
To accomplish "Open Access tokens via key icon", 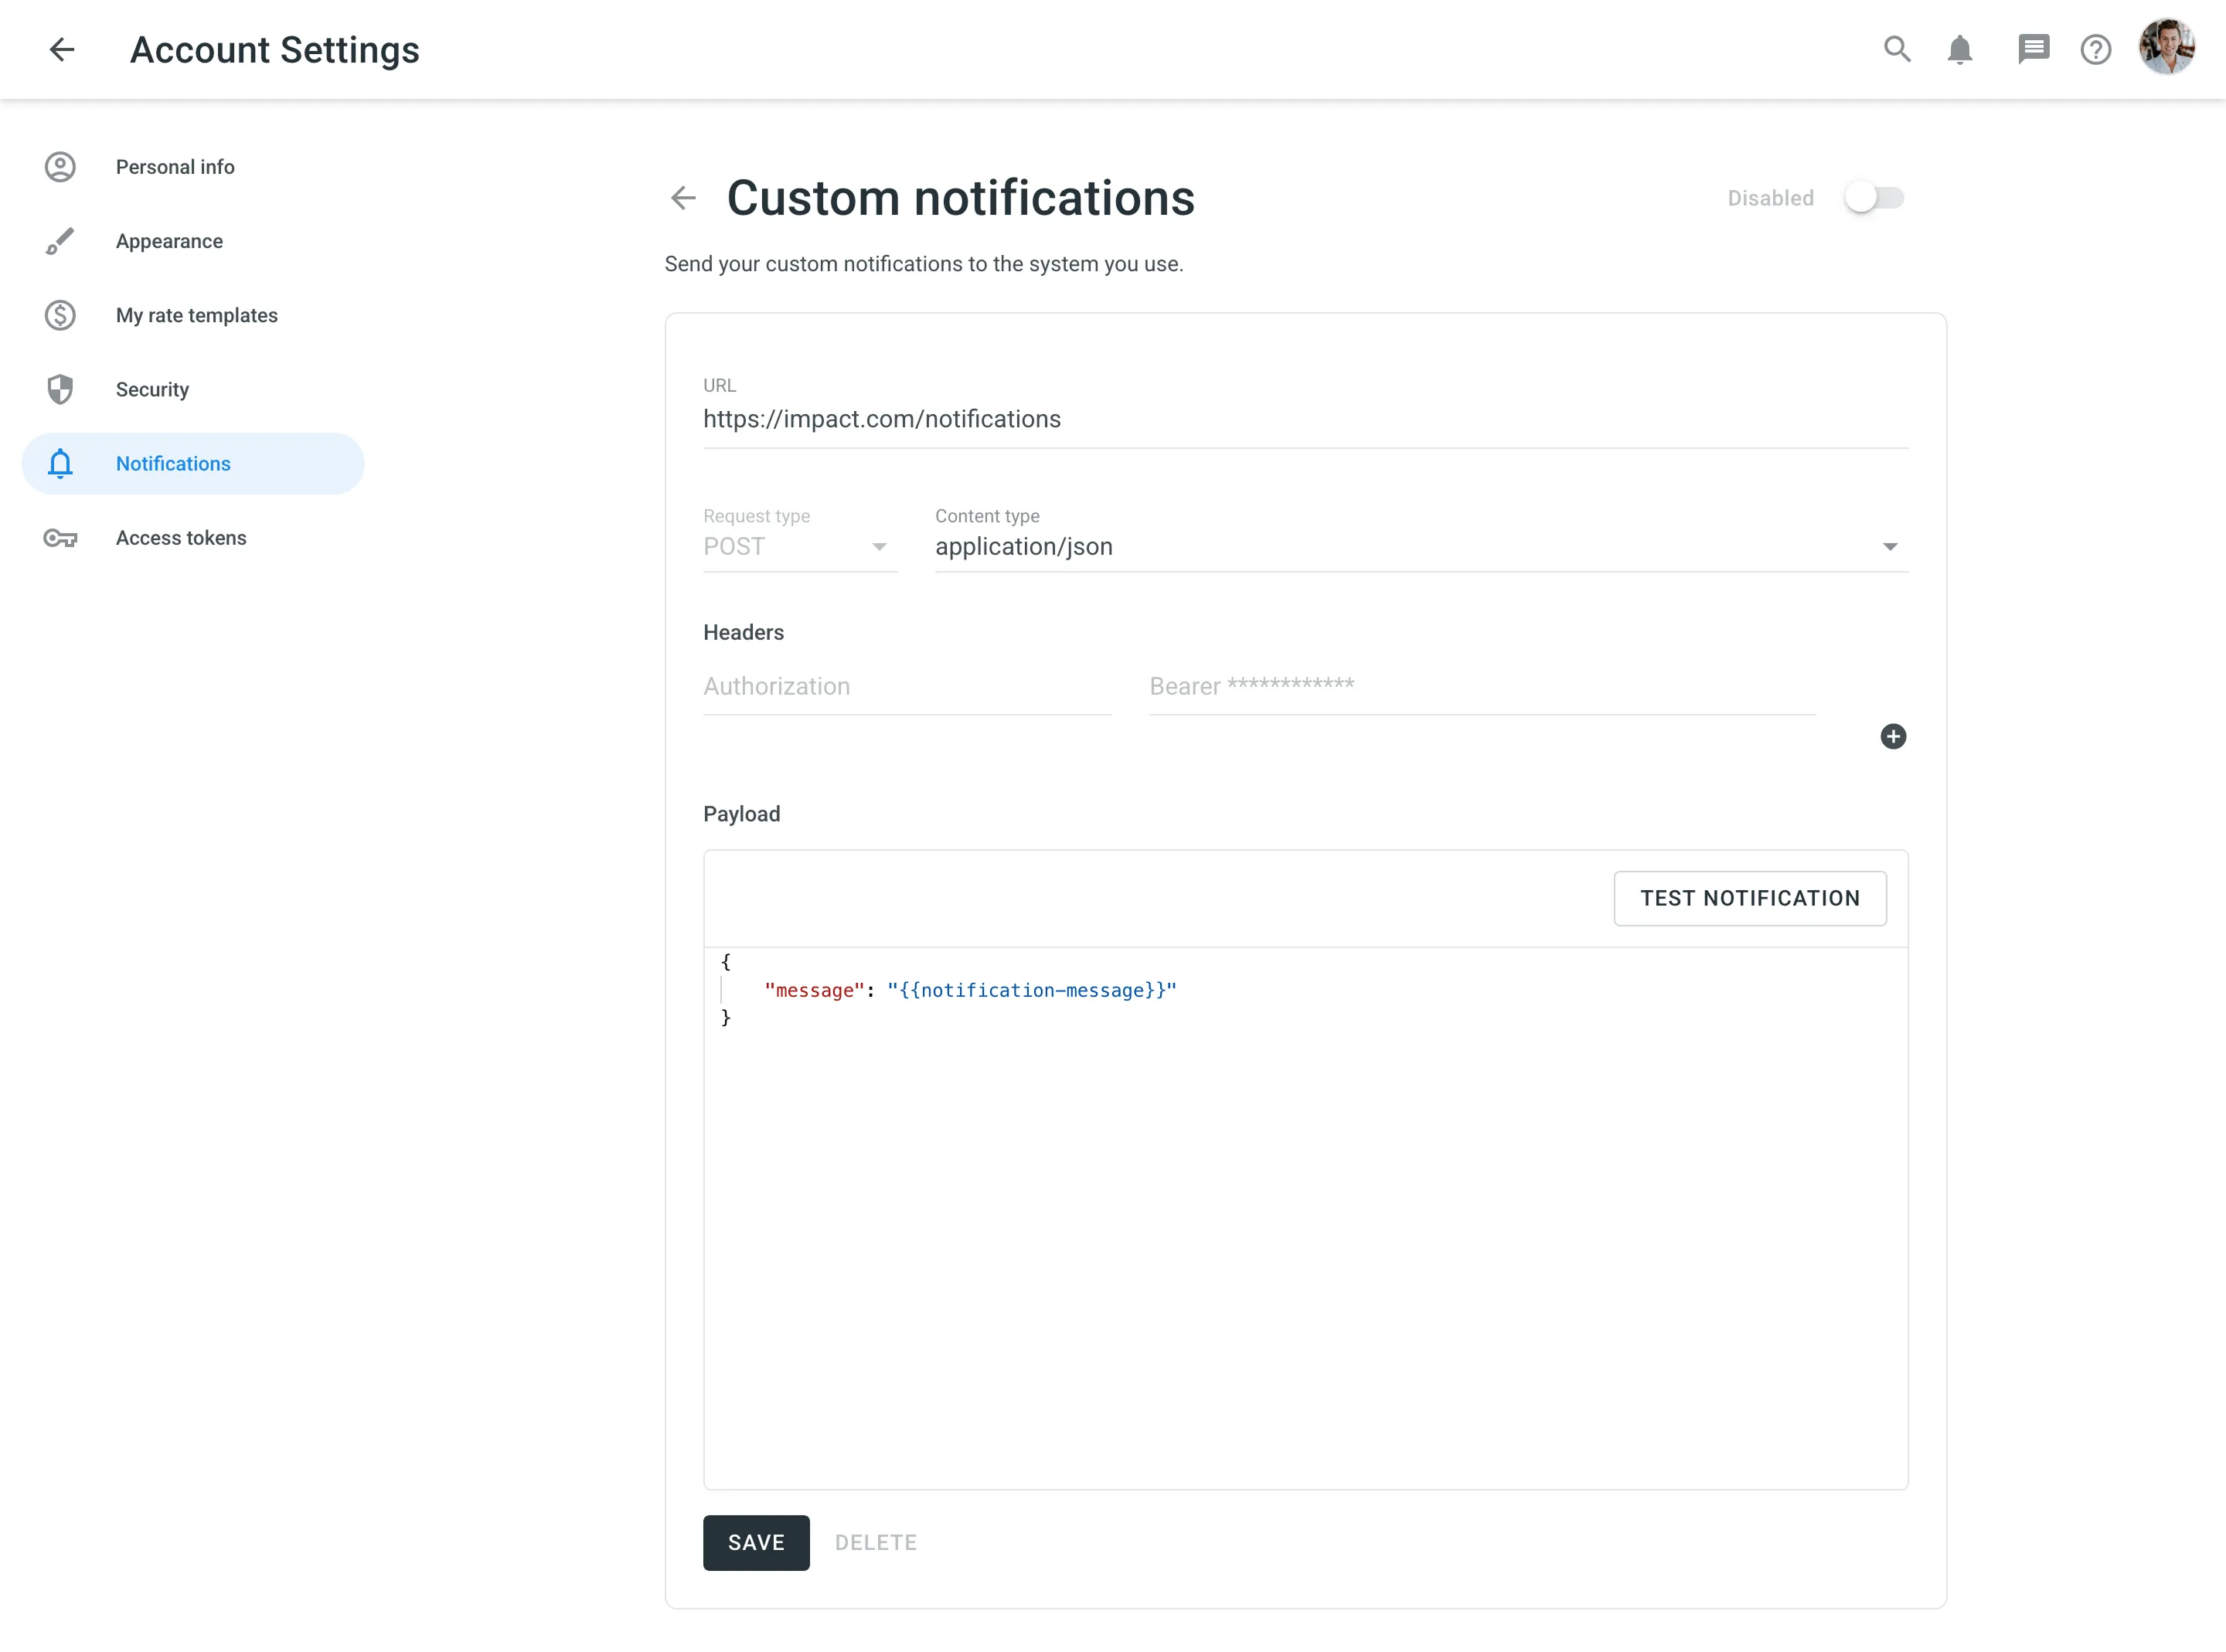I will point(60,537).
